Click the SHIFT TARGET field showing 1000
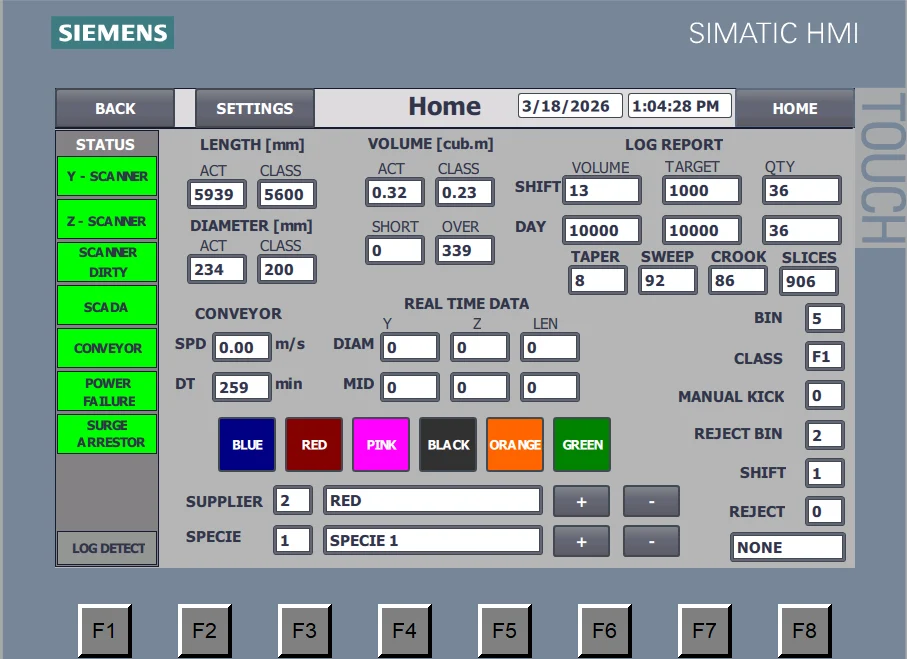This screenshot has height=659, width=907. [x=701, y=190]
